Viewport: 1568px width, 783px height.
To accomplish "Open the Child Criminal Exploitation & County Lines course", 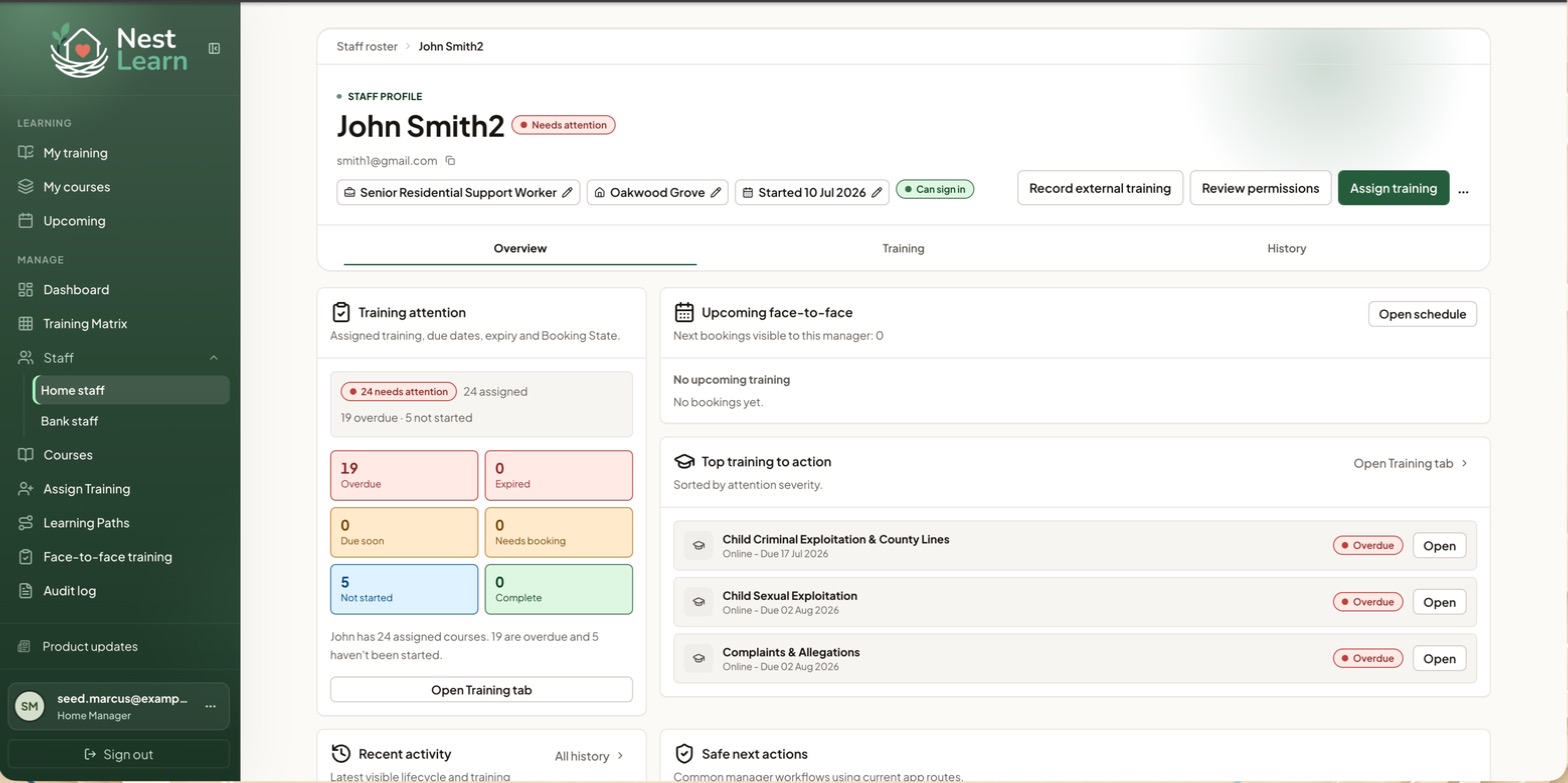I will pos(1439,545).
